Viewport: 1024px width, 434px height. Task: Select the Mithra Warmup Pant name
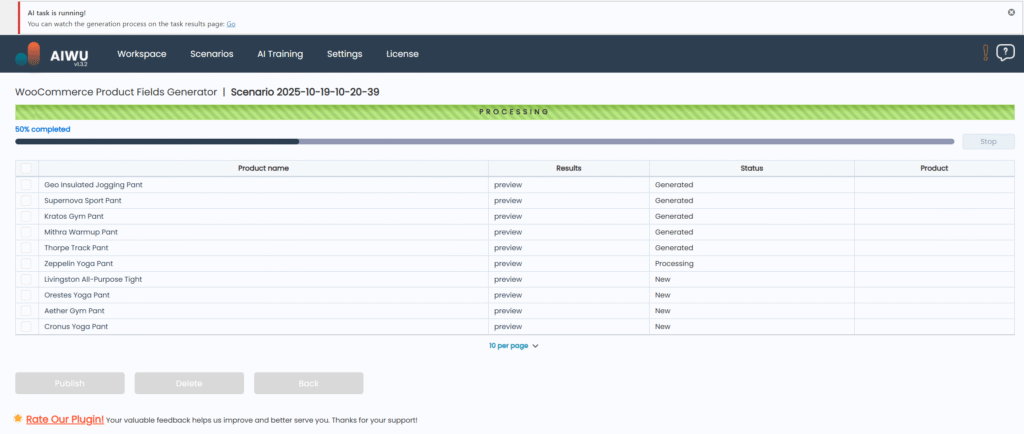click(81, 232)
